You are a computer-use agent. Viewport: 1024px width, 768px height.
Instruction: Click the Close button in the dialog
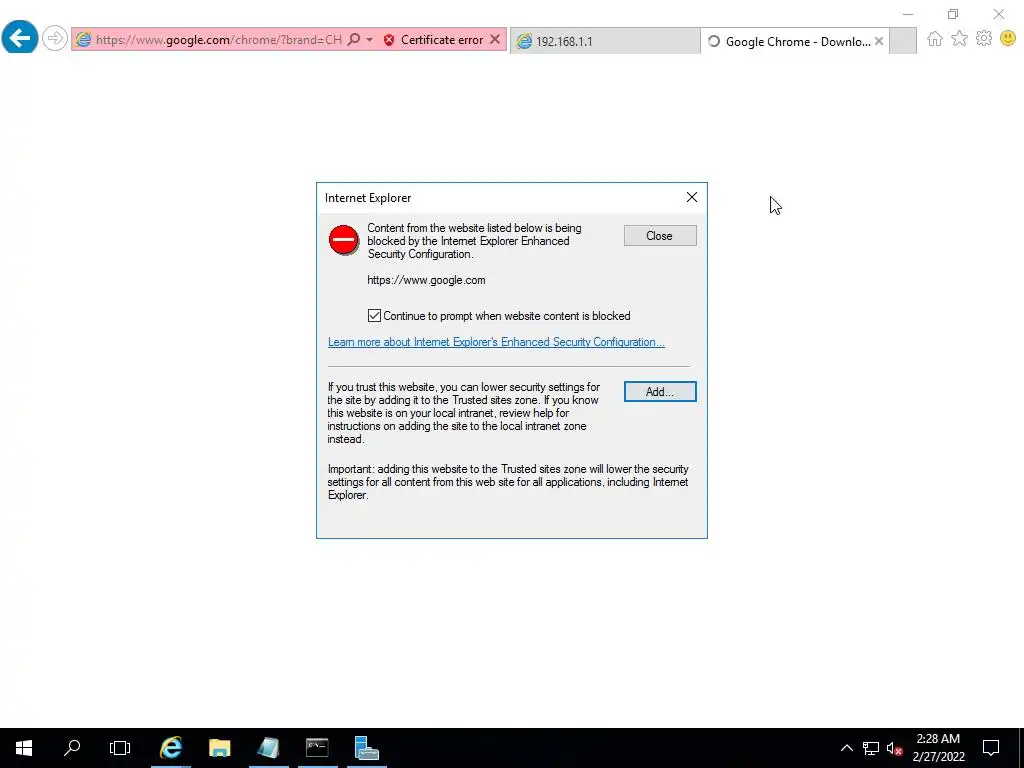click(660, 236)
